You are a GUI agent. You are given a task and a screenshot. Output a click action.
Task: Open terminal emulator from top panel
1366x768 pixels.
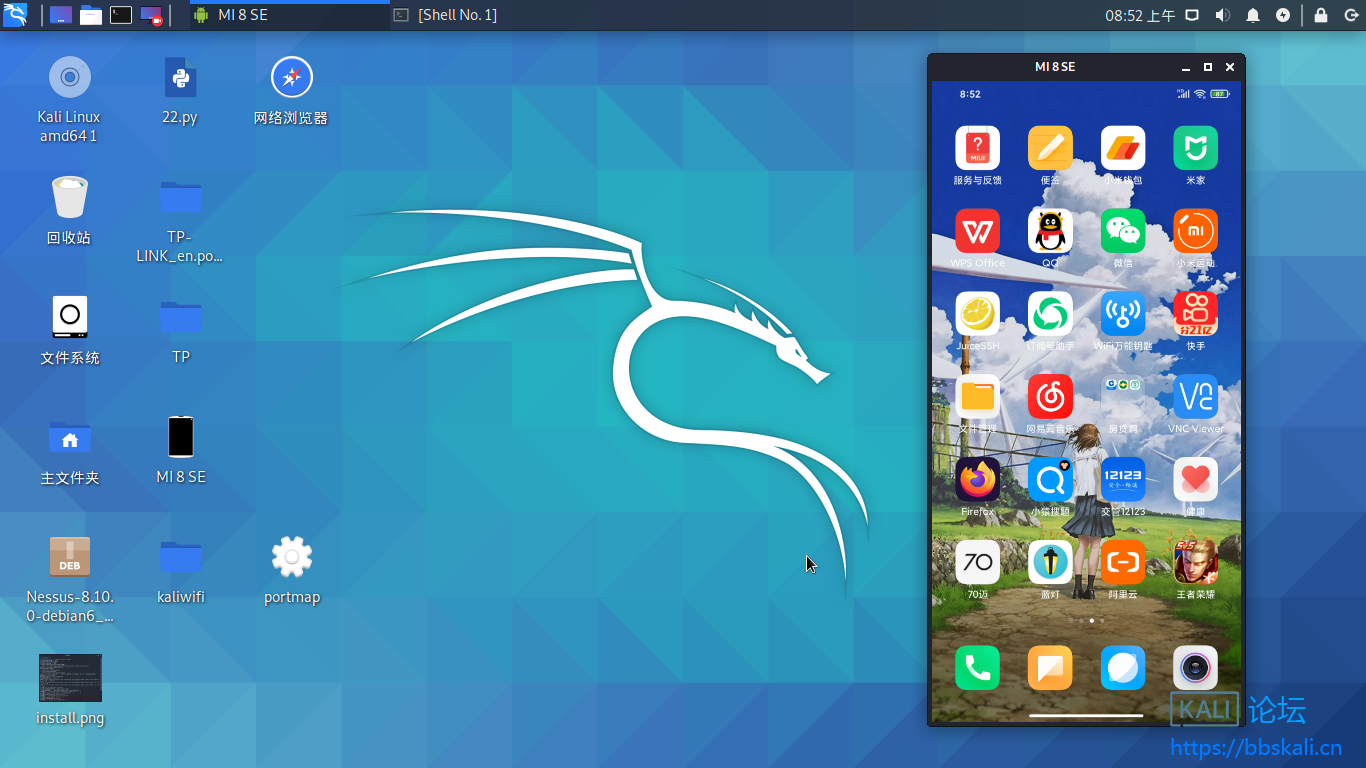coord(121,15)
